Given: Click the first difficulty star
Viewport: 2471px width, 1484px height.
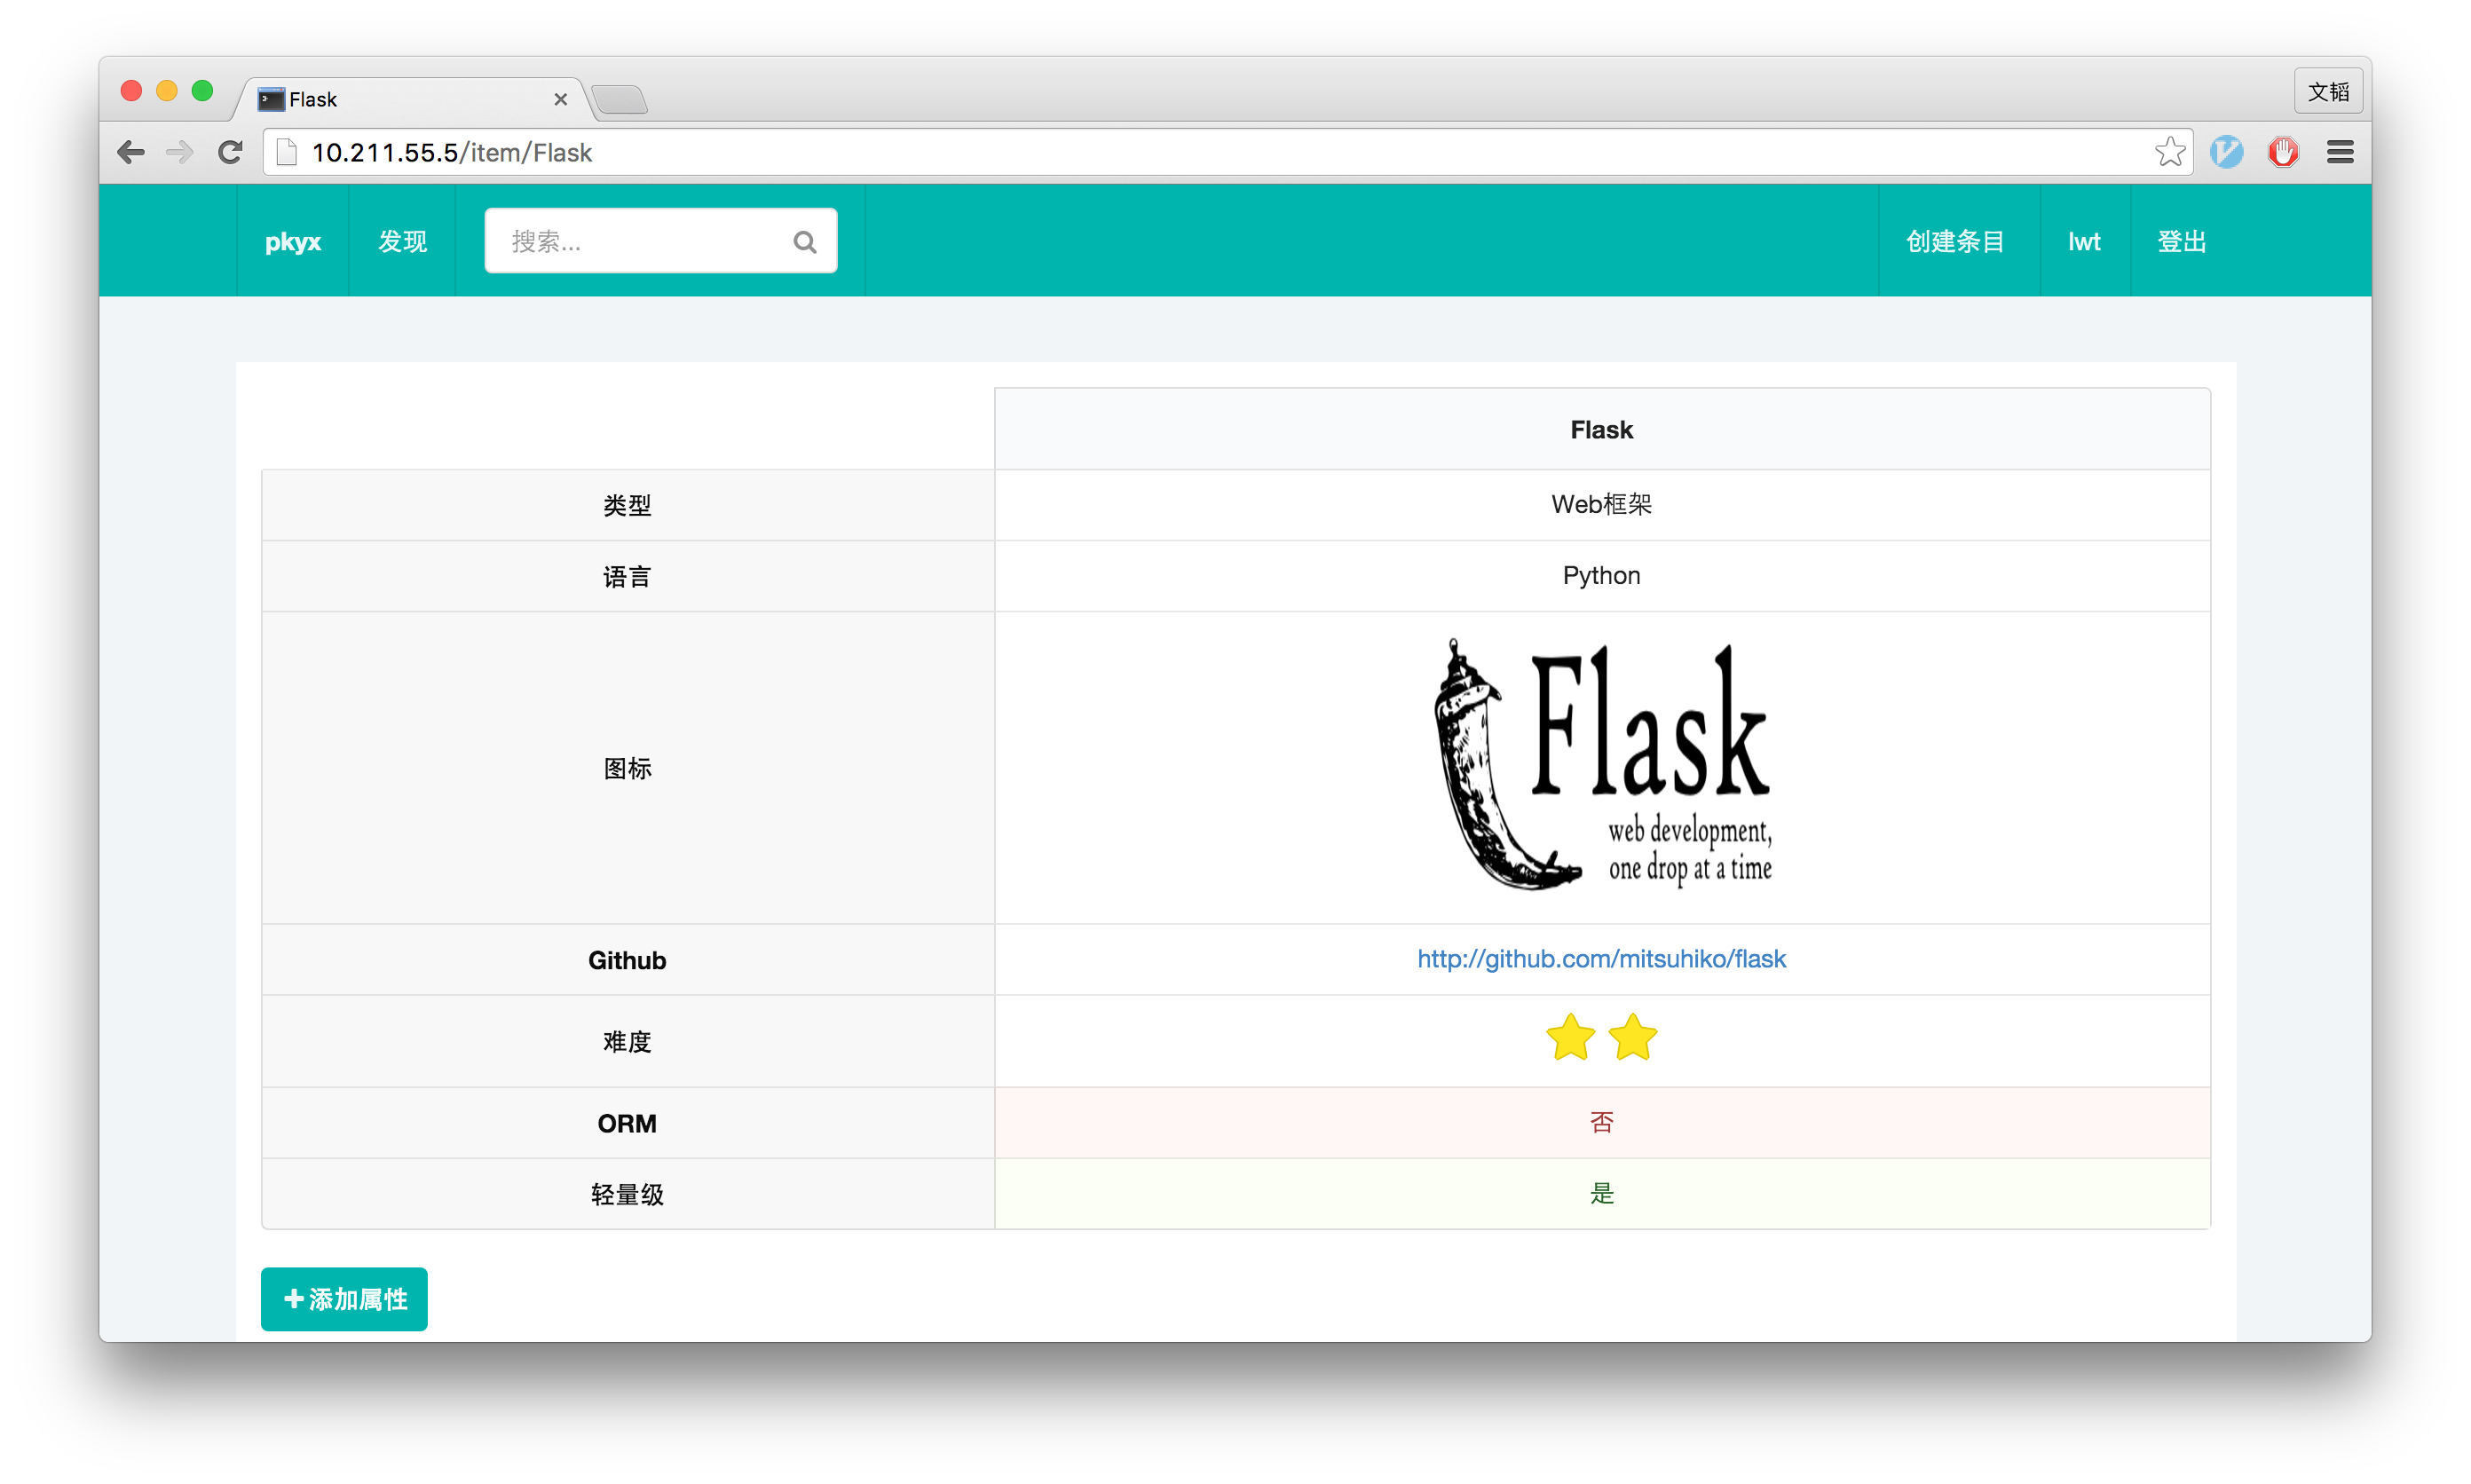Looking at the screenshot, I should point(1569,1037).
